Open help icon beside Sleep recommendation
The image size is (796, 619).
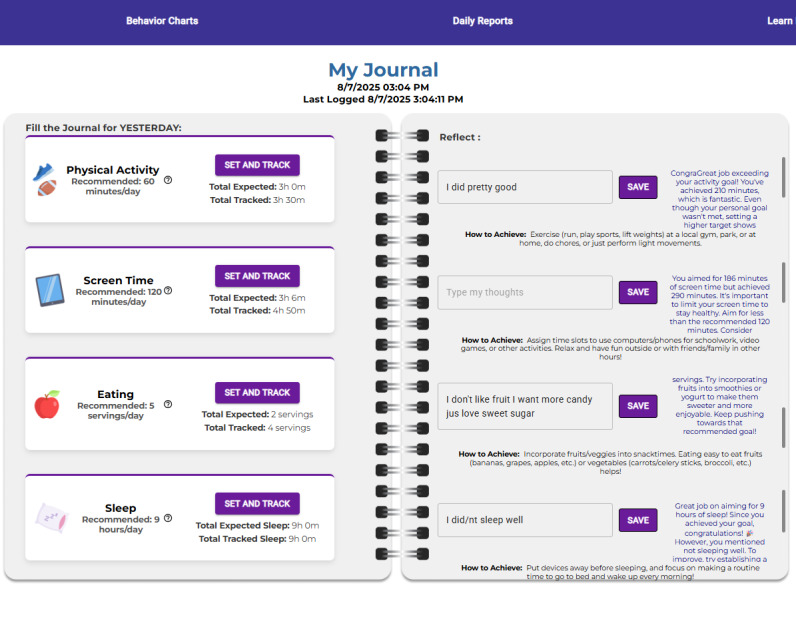tap(168, 518)
